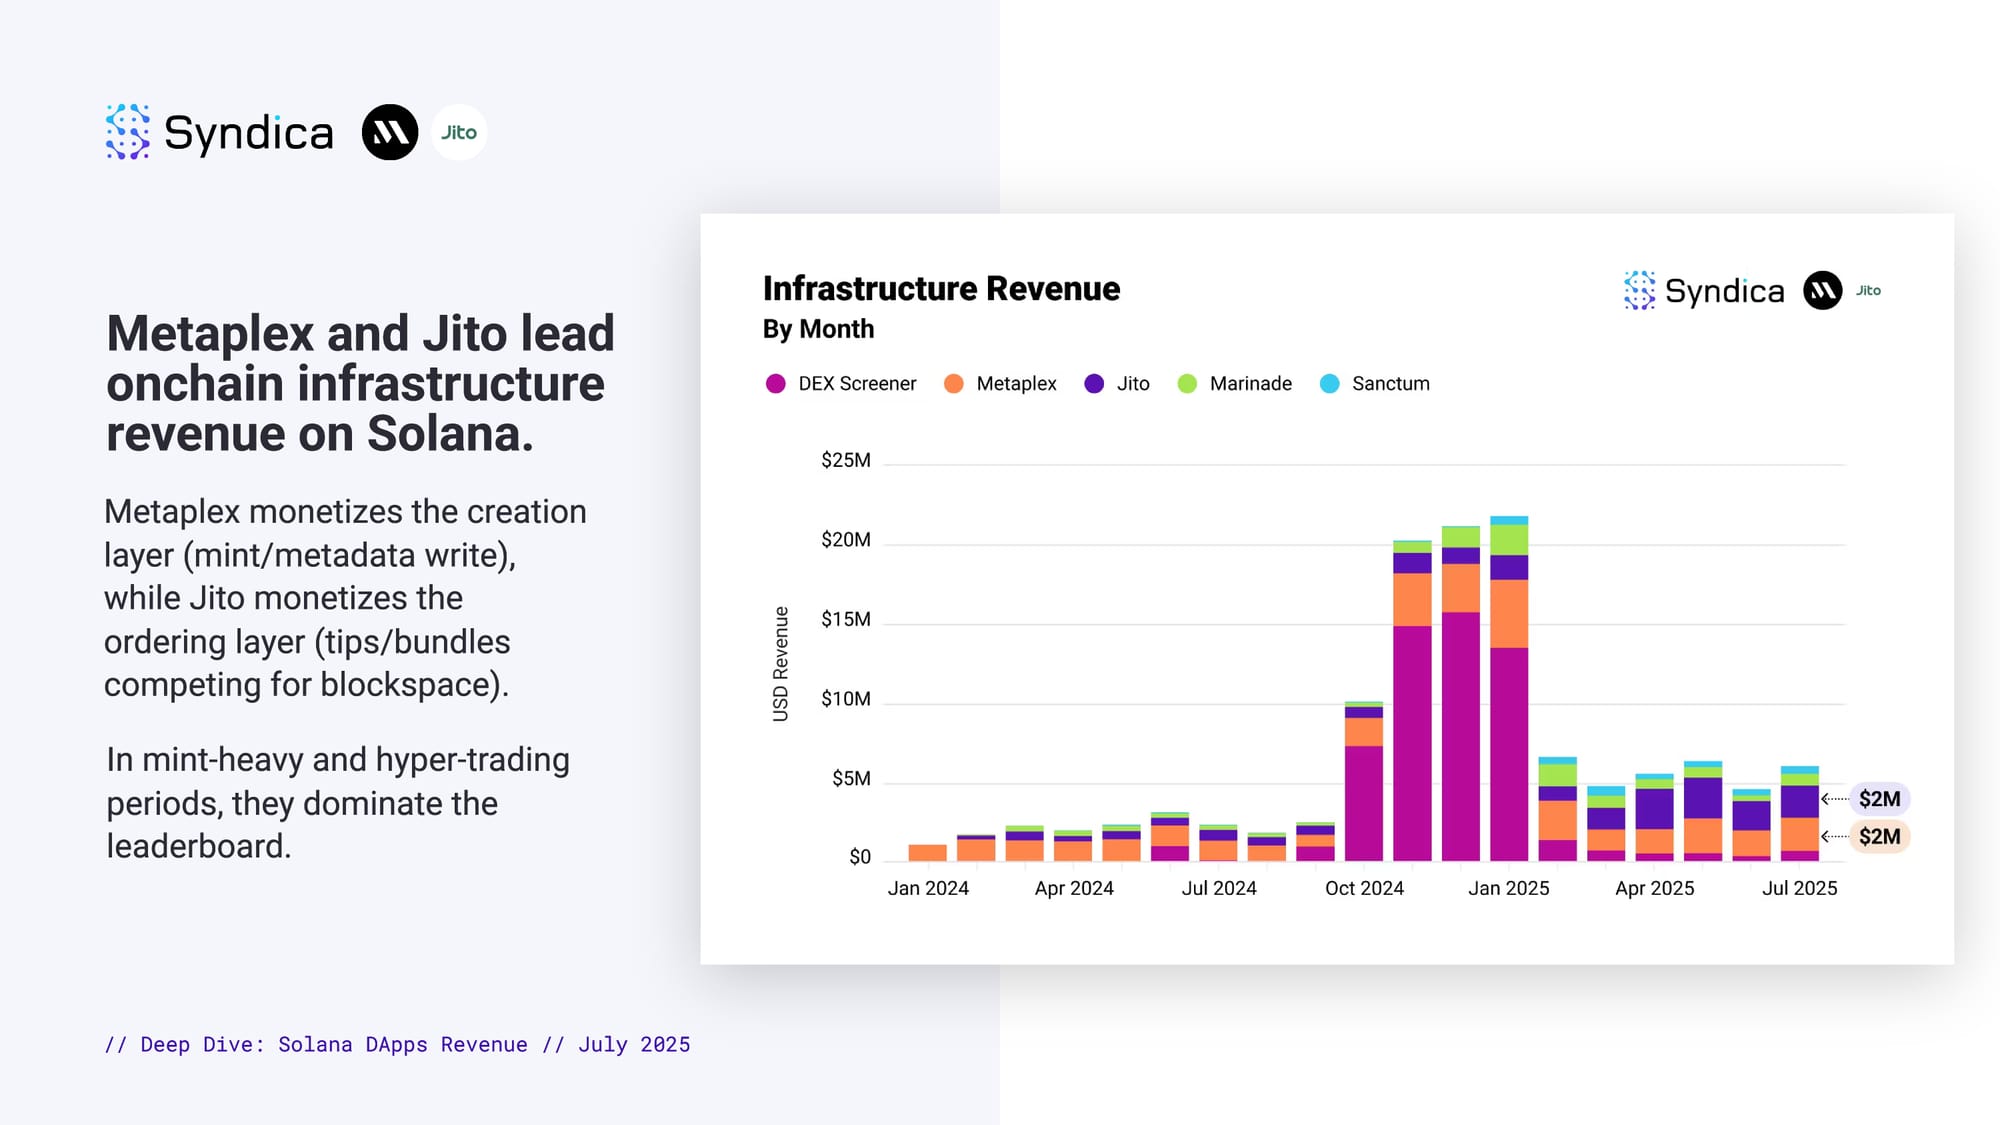Click the Marinade green legend dot
Screen dimensions: 2000x1125
tap(1187, 384)
